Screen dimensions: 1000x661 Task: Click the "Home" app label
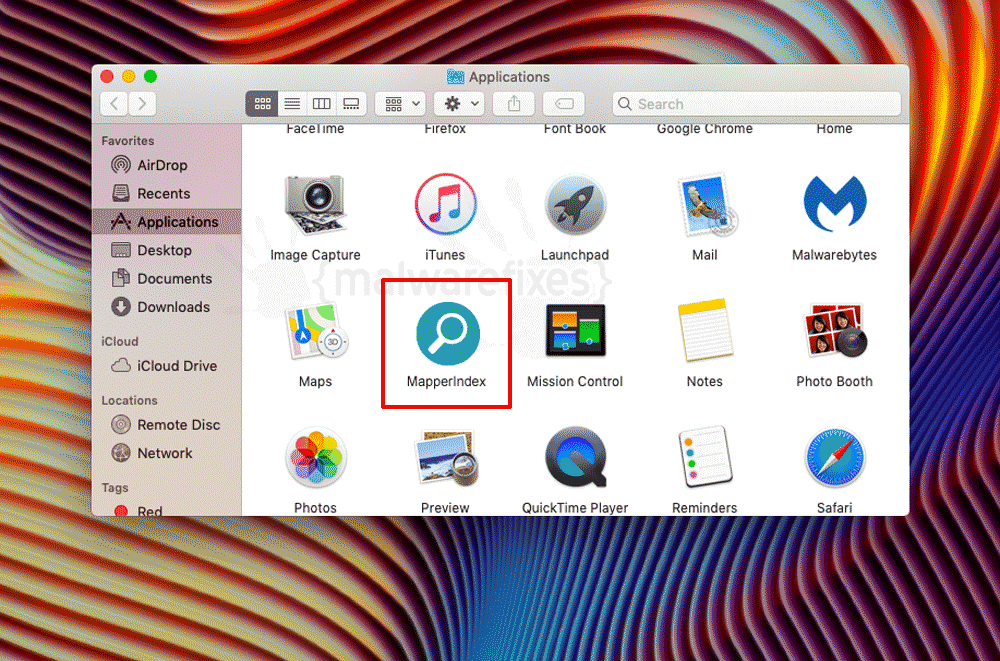pyautogui.click(x=834, y=128)
